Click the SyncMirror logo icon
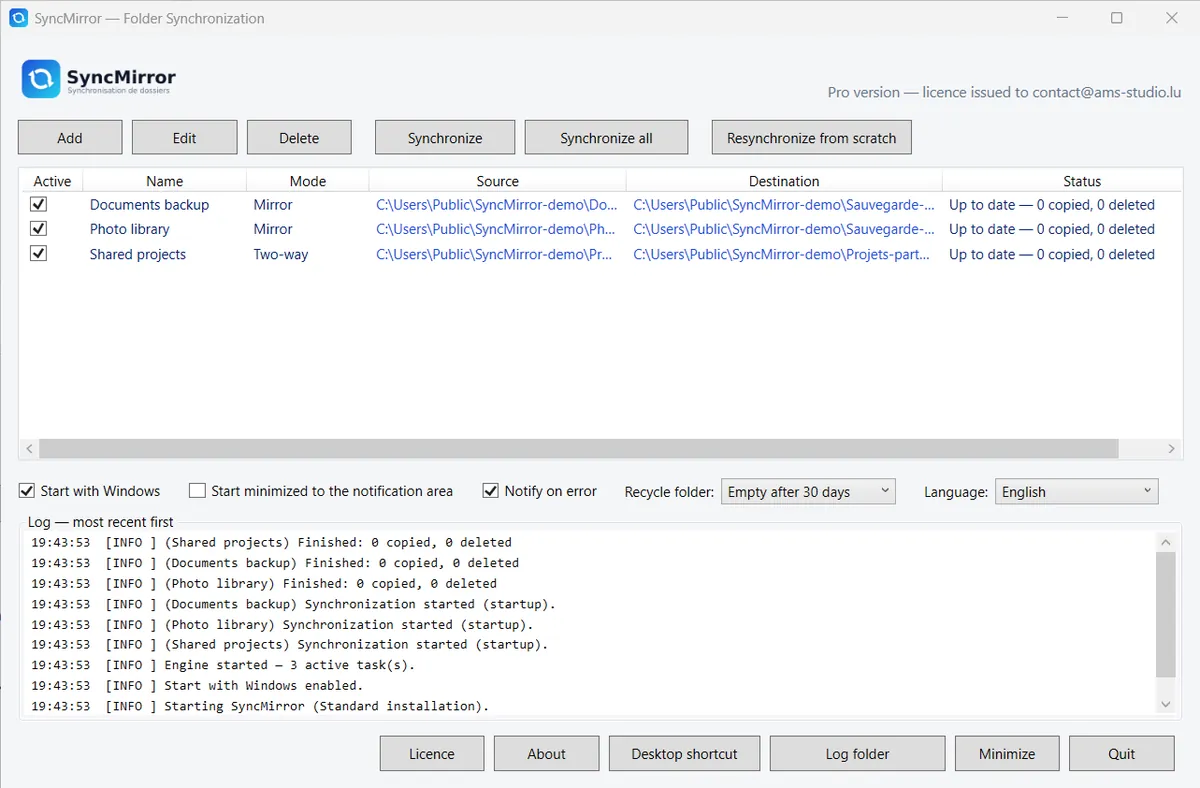1200x788 pixels. (41, 79)
